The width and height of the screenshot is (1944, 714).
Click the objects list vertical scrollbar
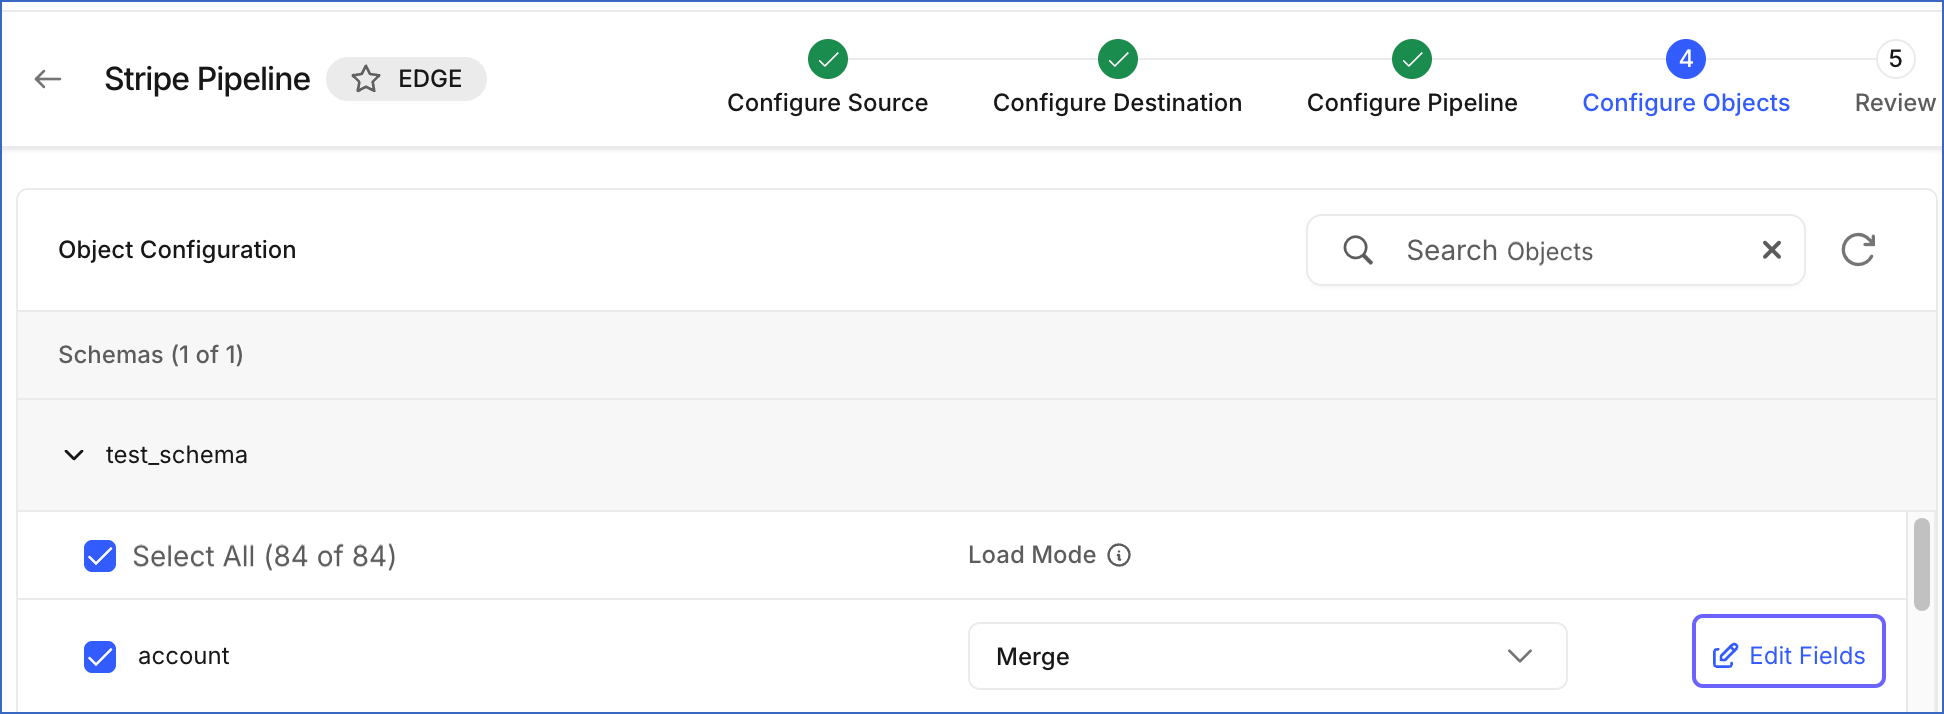point(1921,564)
